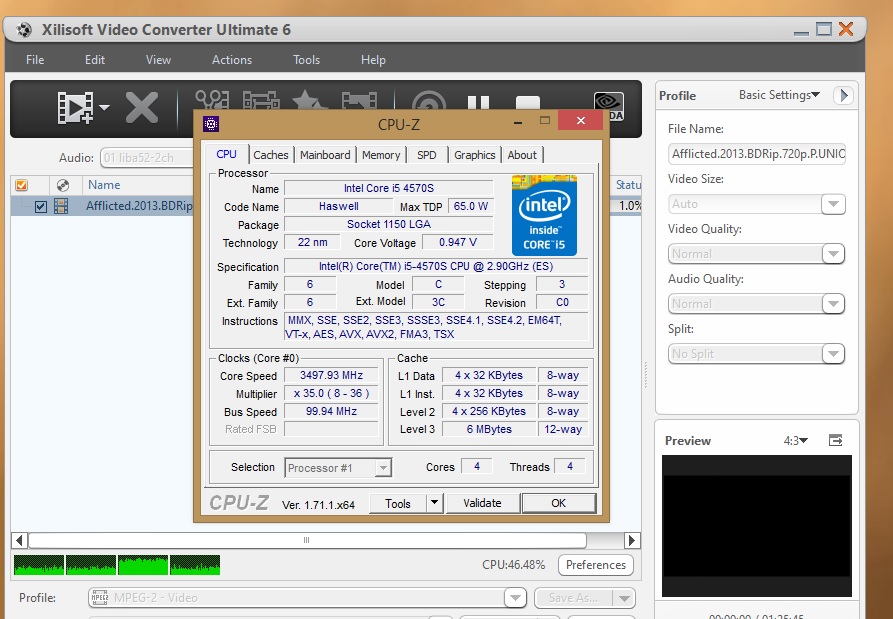Screen dimensions: 893x619
Task: Click the Preview video display area
Action: 757,526
